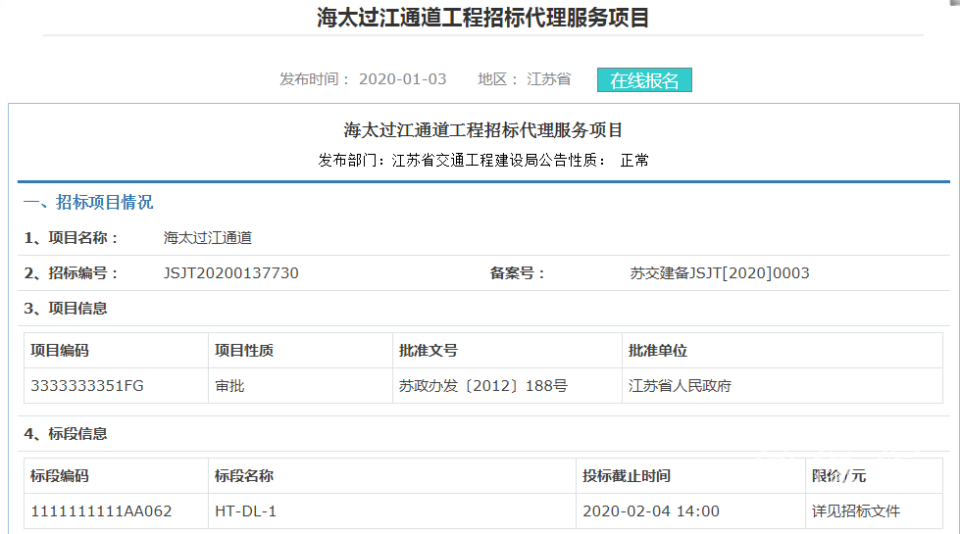
Task: Select the 一、招标项目情况 section heading
Action: pos(88,202)
